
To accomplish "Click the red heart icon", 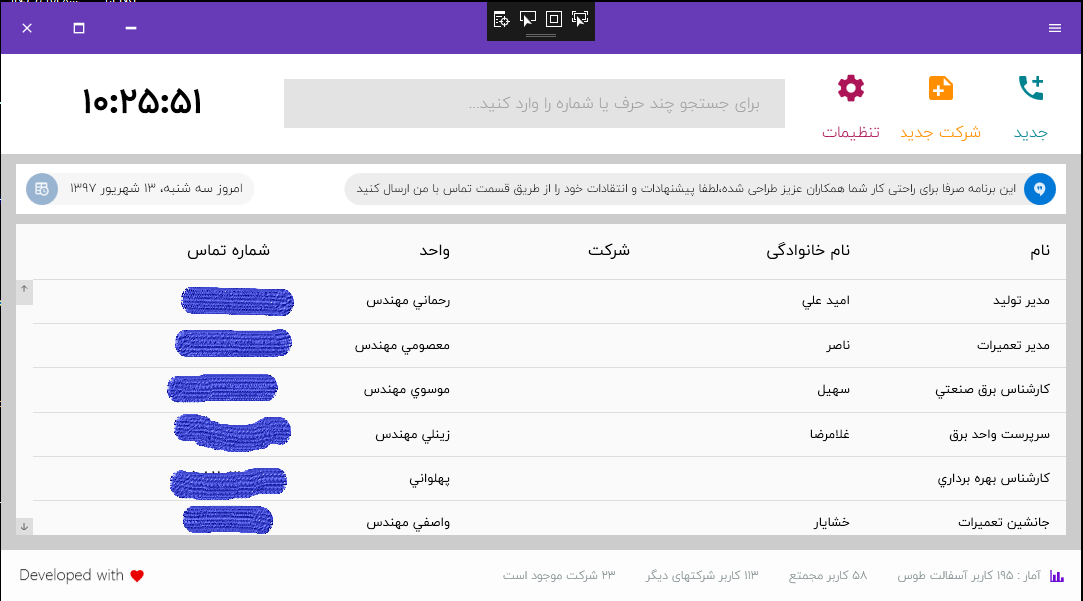I will (137, 576).
